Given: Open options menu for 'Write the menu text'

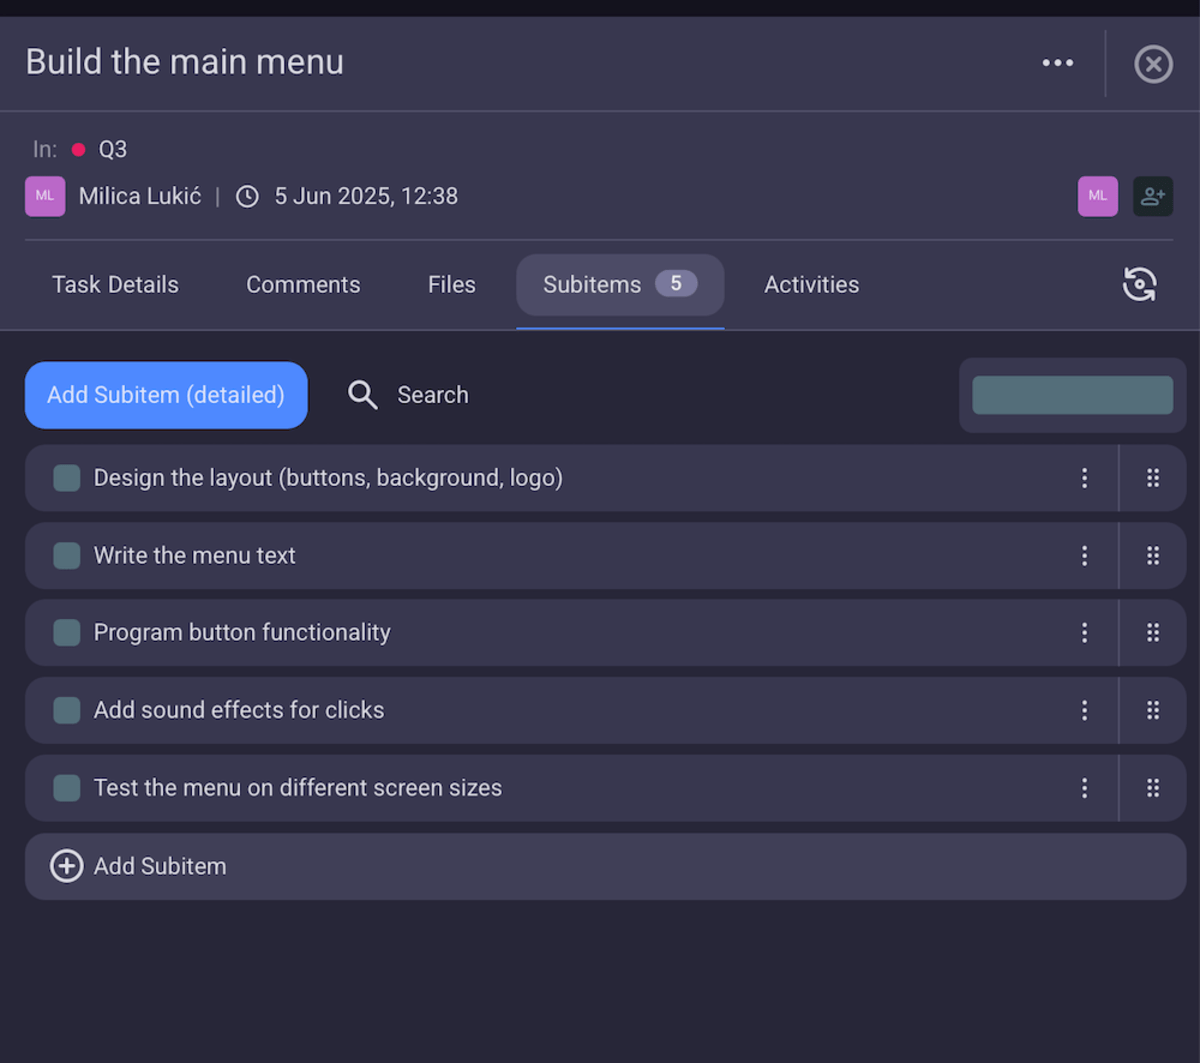Looking at the screenshot, I should click(x=1085, y=555).
